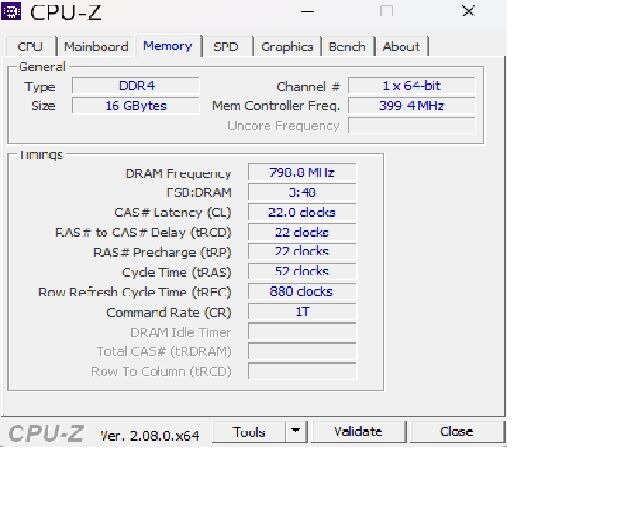The width and height of the screenshot is (625, 530).
Task: Click the 22.0 clocks CAS latency value
Action: point(302,212)
